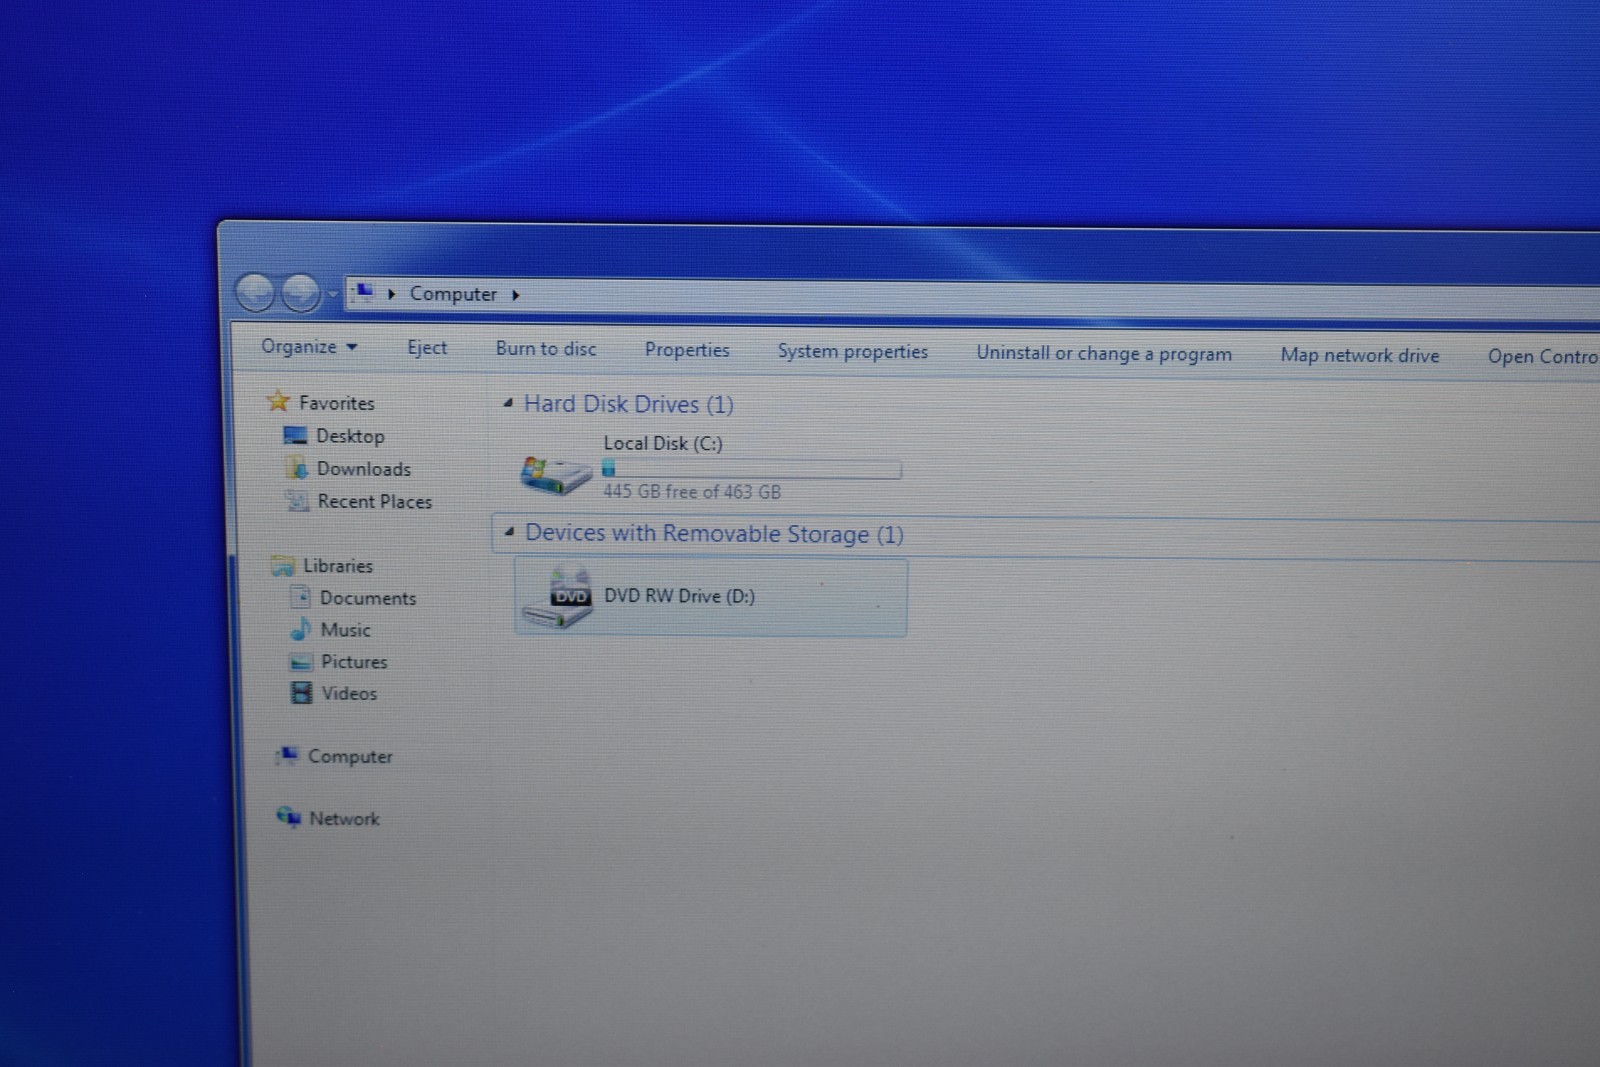Click the computer icon in address bar

364,292
